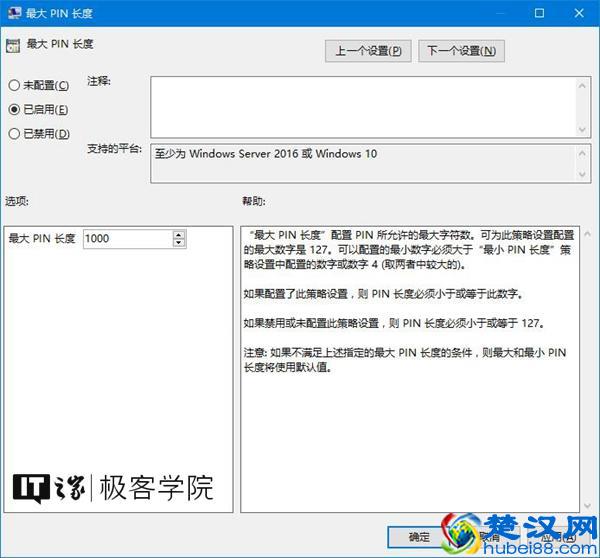
Task: Click the comment box scroll-down arrow
Action: (582, 129)
